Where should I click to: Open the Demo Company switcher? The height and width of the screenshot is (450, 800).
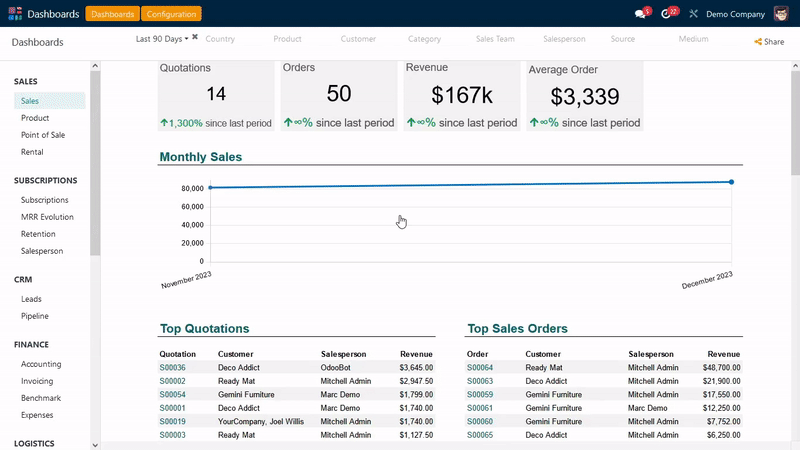(x=735, y=14)
